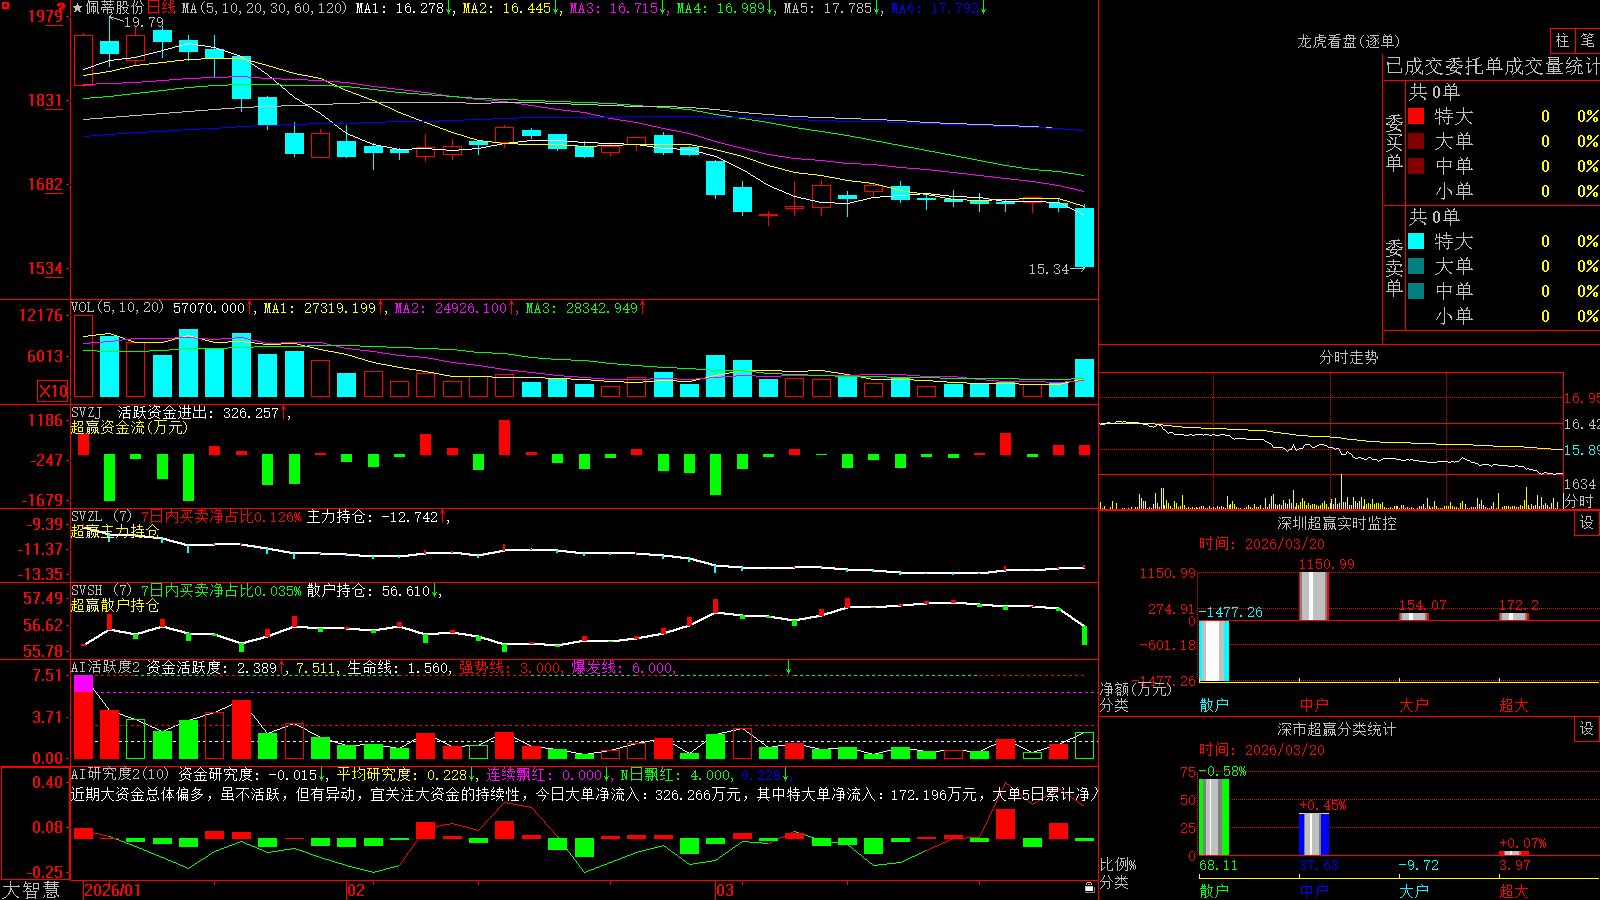Image resolution: width=1600 pixels, height=900 pixels.
Task: Select the teal 大单 sell-order swatch
Action: click(x=1416, y=266)
